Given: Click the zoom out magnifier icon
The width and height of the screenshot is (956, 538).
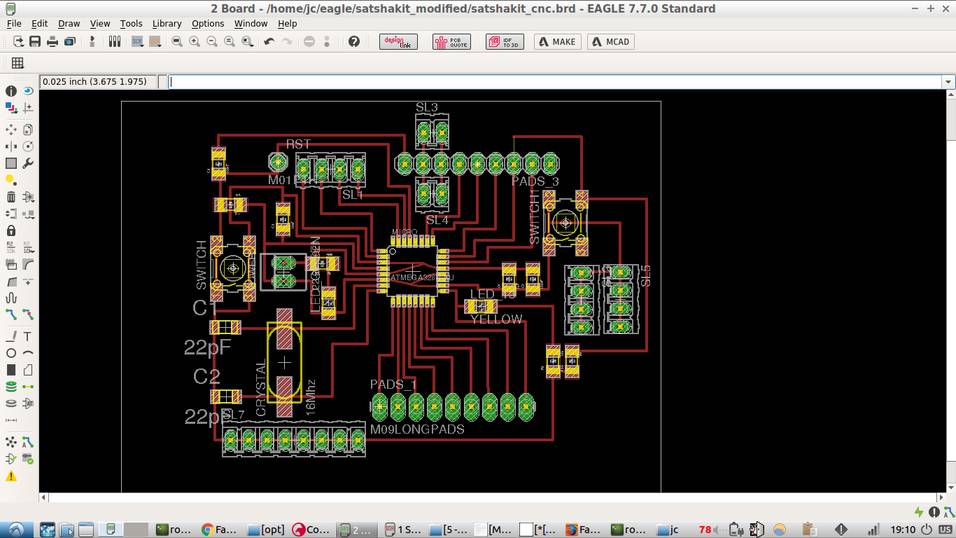Looking at the screenshot, I should coord(212,41).
